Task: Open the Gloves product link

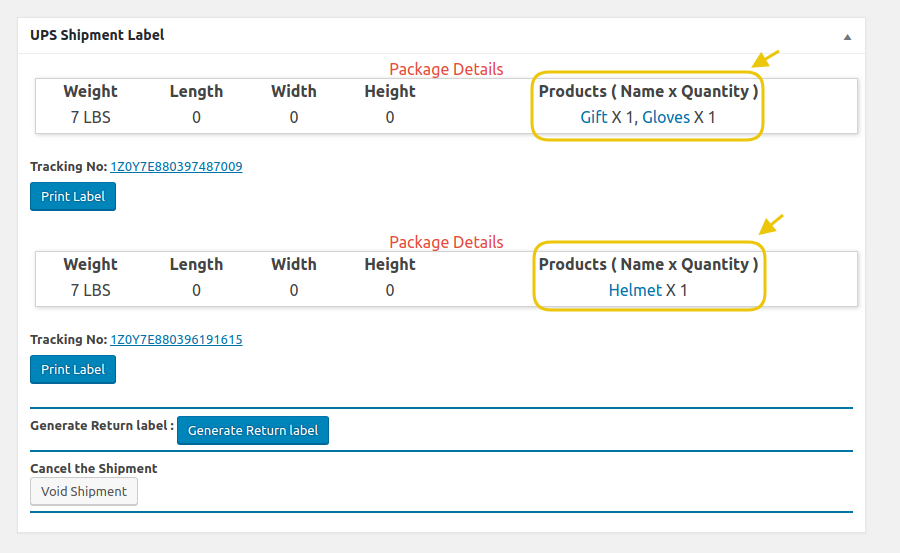Action: point(666,117)
